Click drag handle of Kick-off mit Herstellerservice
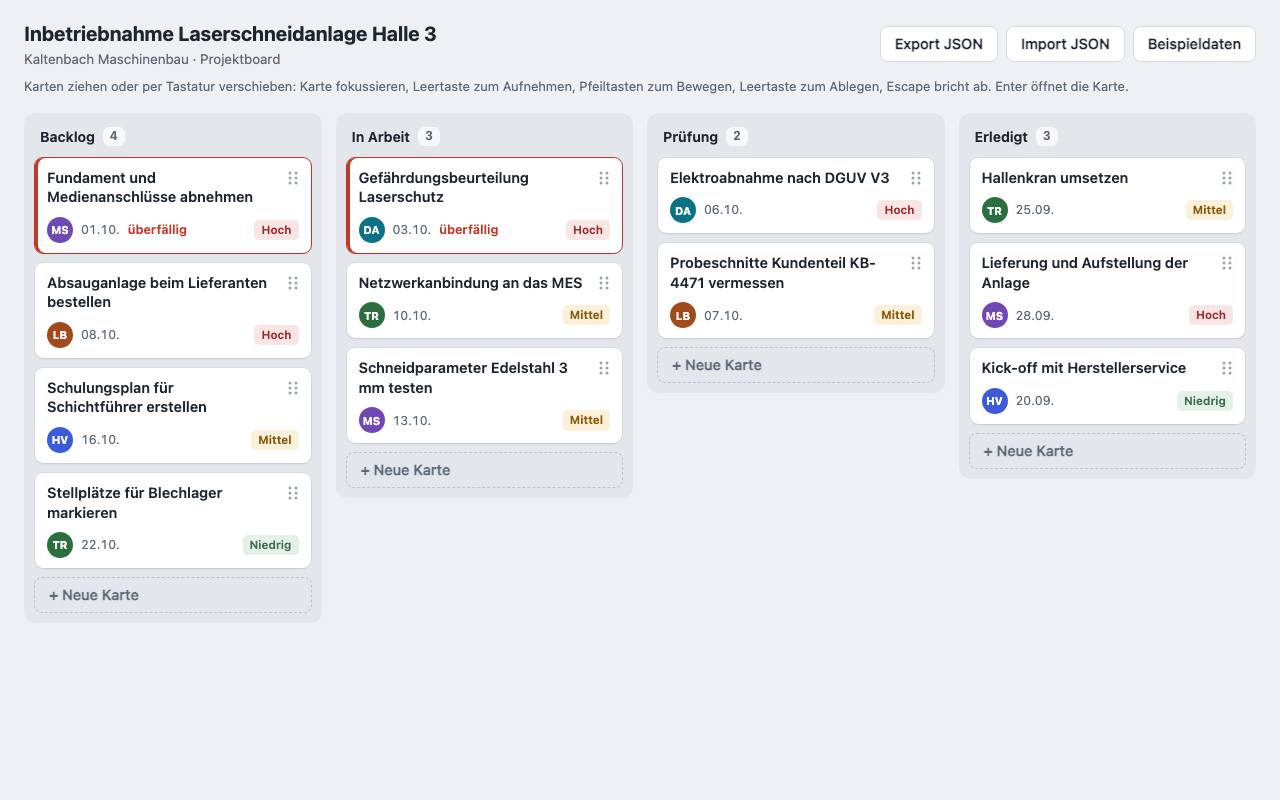This screenshot has height=800, width=1280. pyautogui.click(x=1227, y=368)
